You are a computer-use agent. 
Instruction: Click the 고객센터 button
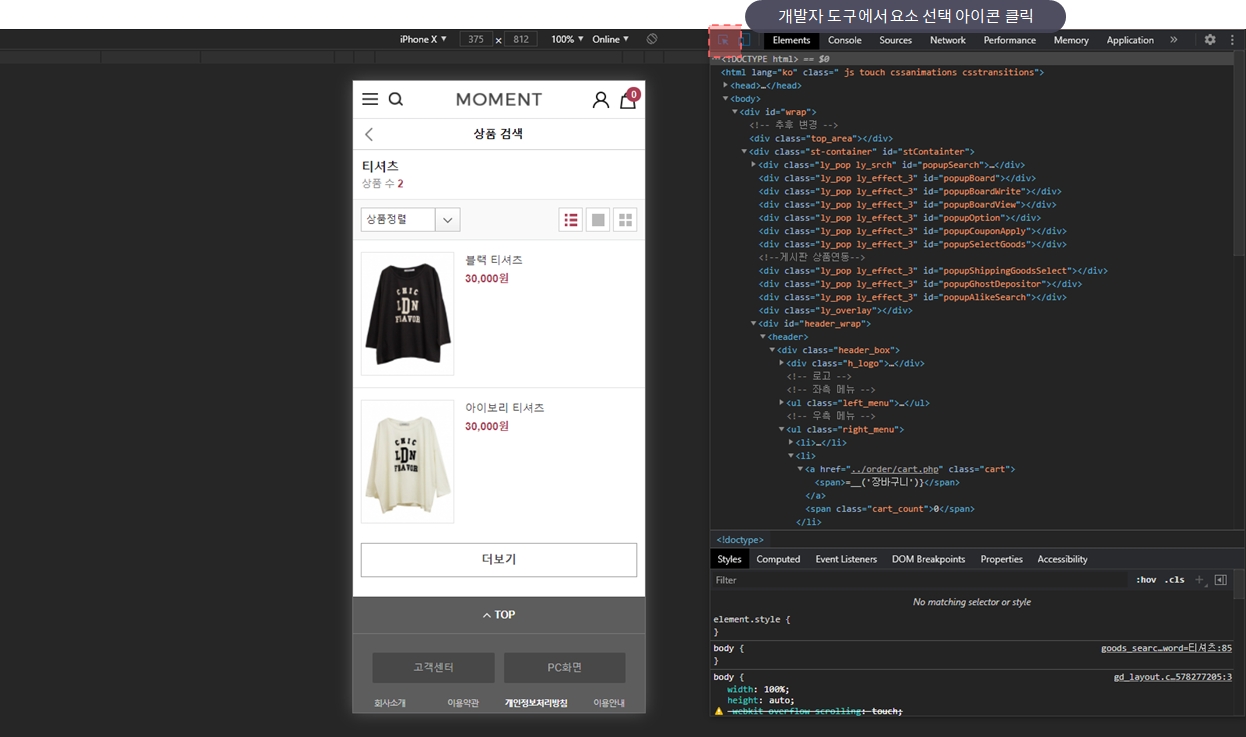[433, 667]
